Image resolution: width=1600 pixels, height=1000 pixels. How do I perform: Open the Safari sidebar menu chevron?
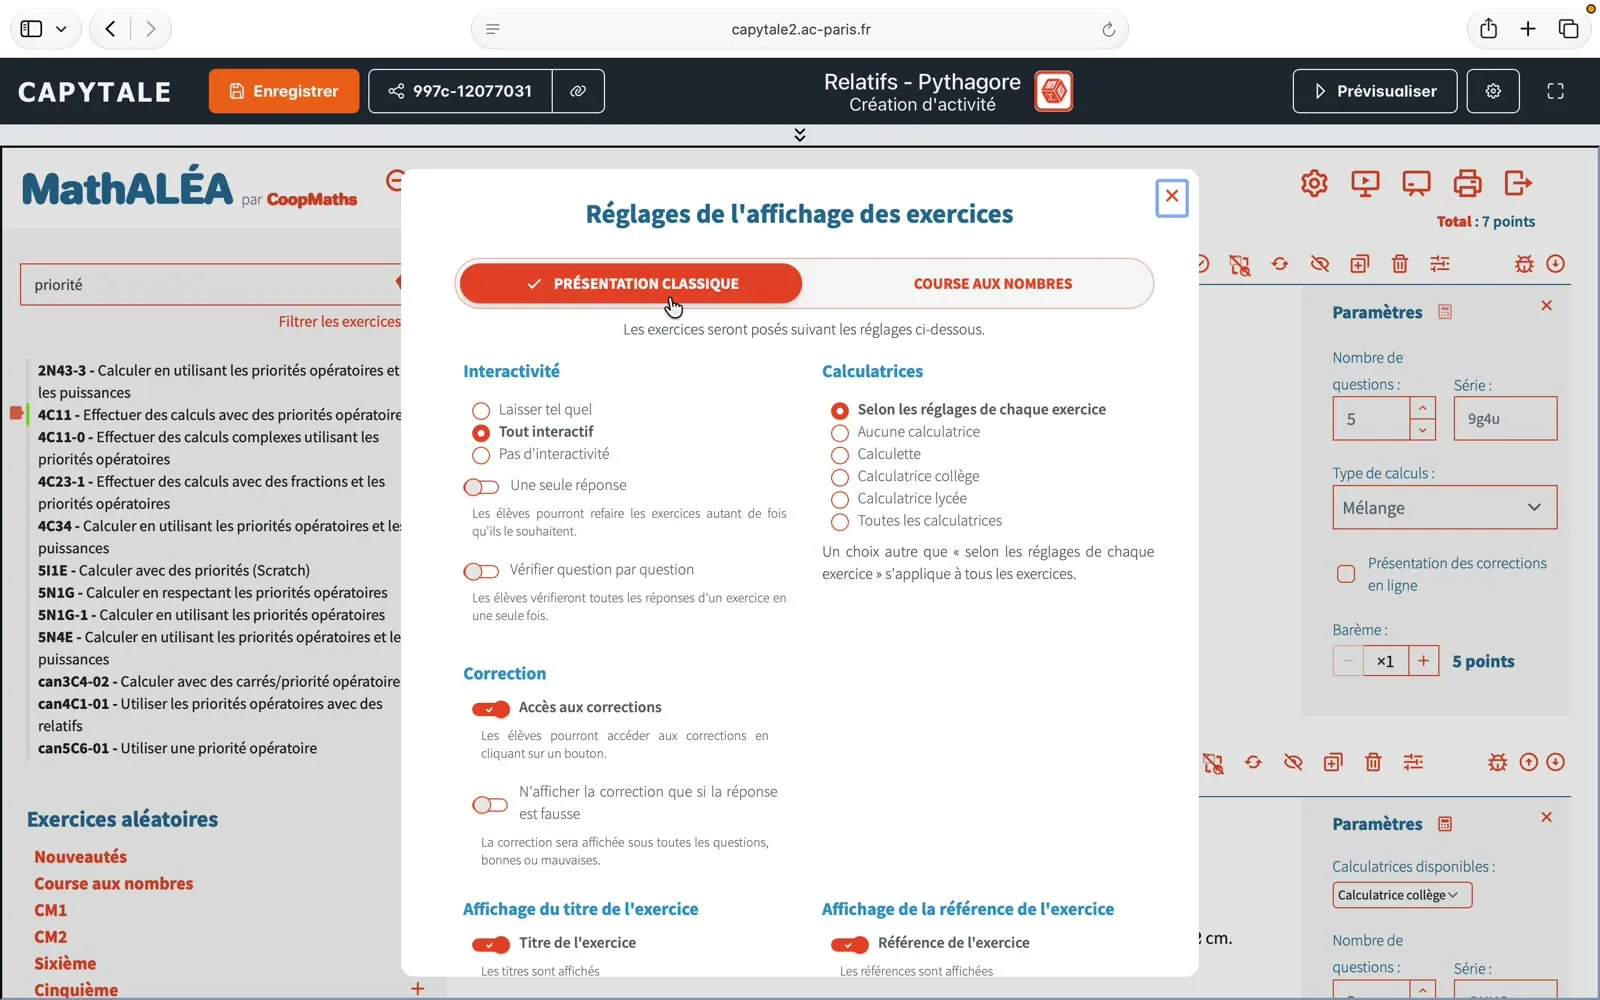pyautogui.click(x=61, y=29)
